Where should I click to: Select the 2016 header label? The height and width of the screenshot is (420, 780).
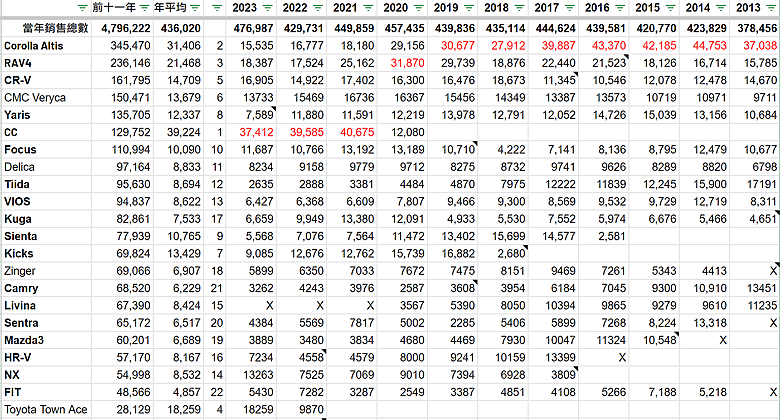pyautogui.click(x=597, y=8)
